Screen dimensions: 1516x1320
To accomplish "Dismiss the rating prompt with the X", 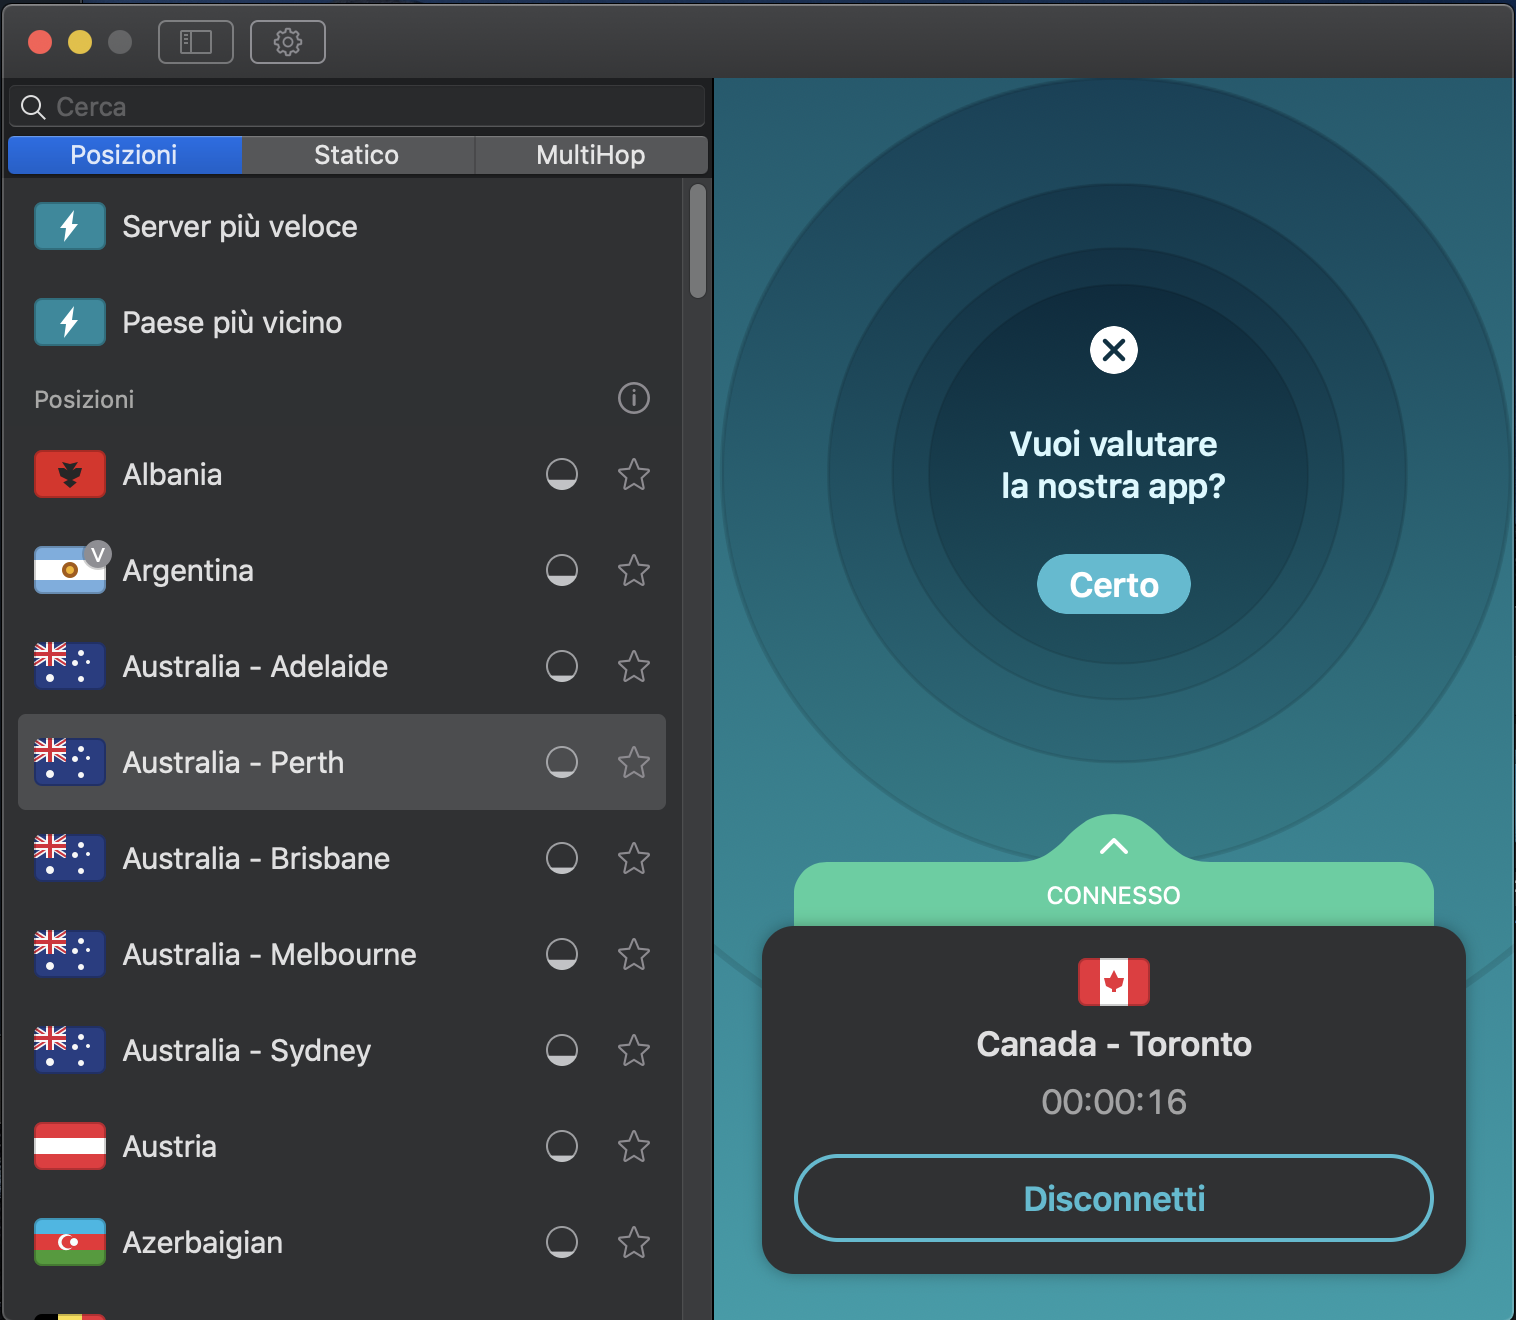I will pos(1113,350).
